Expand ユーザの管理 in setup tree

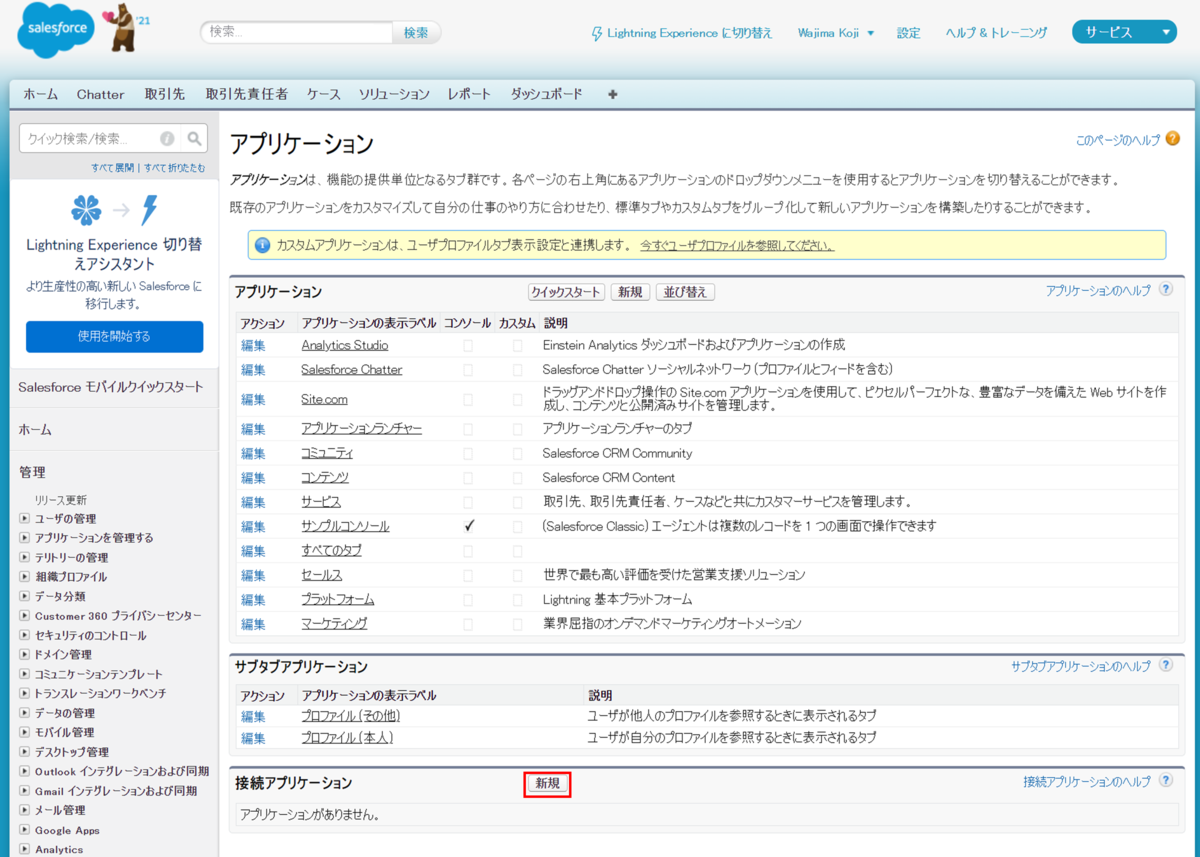coord(25,518)
